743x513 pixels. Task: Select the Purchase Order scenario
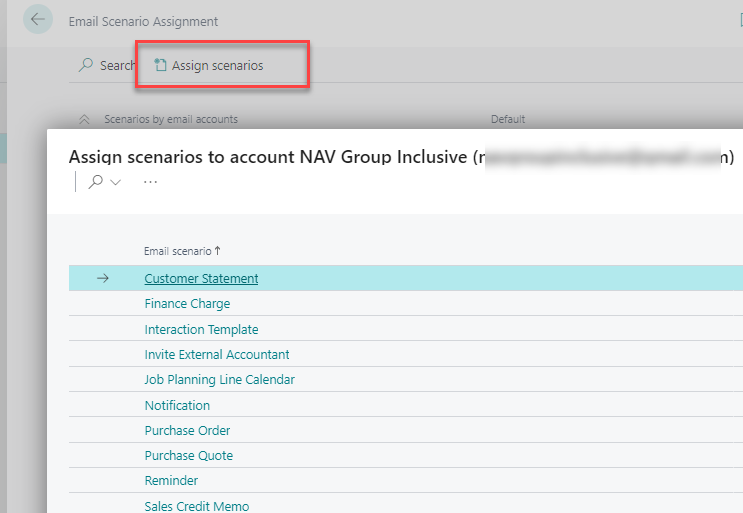click(x=187, y=430)
